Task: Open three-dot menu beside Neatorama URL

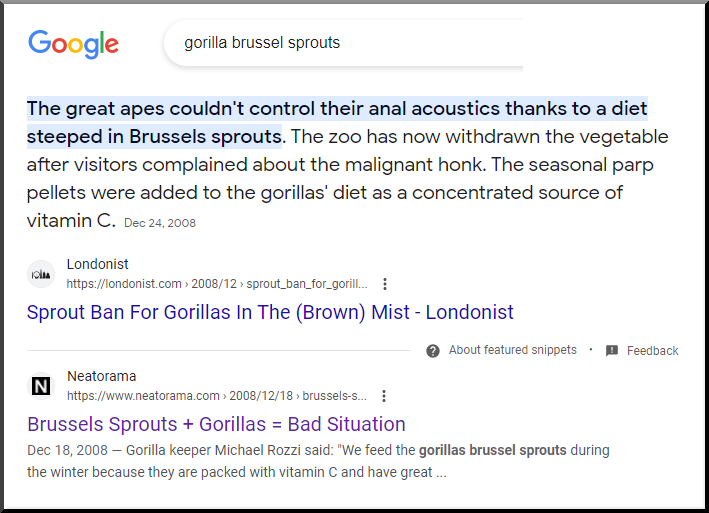Action: 384,396
